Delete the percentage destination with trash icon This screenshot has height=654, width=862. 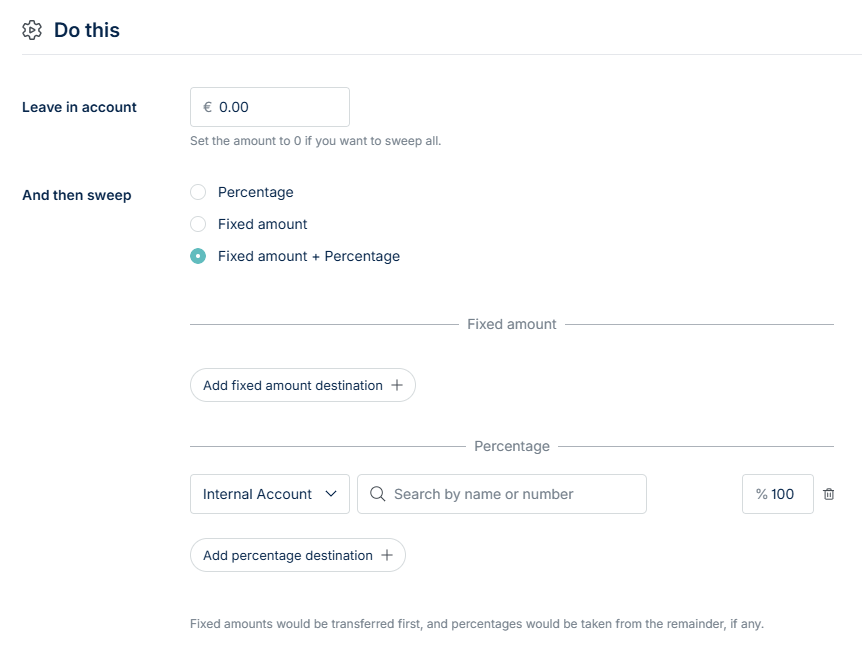tap(829, 494)
